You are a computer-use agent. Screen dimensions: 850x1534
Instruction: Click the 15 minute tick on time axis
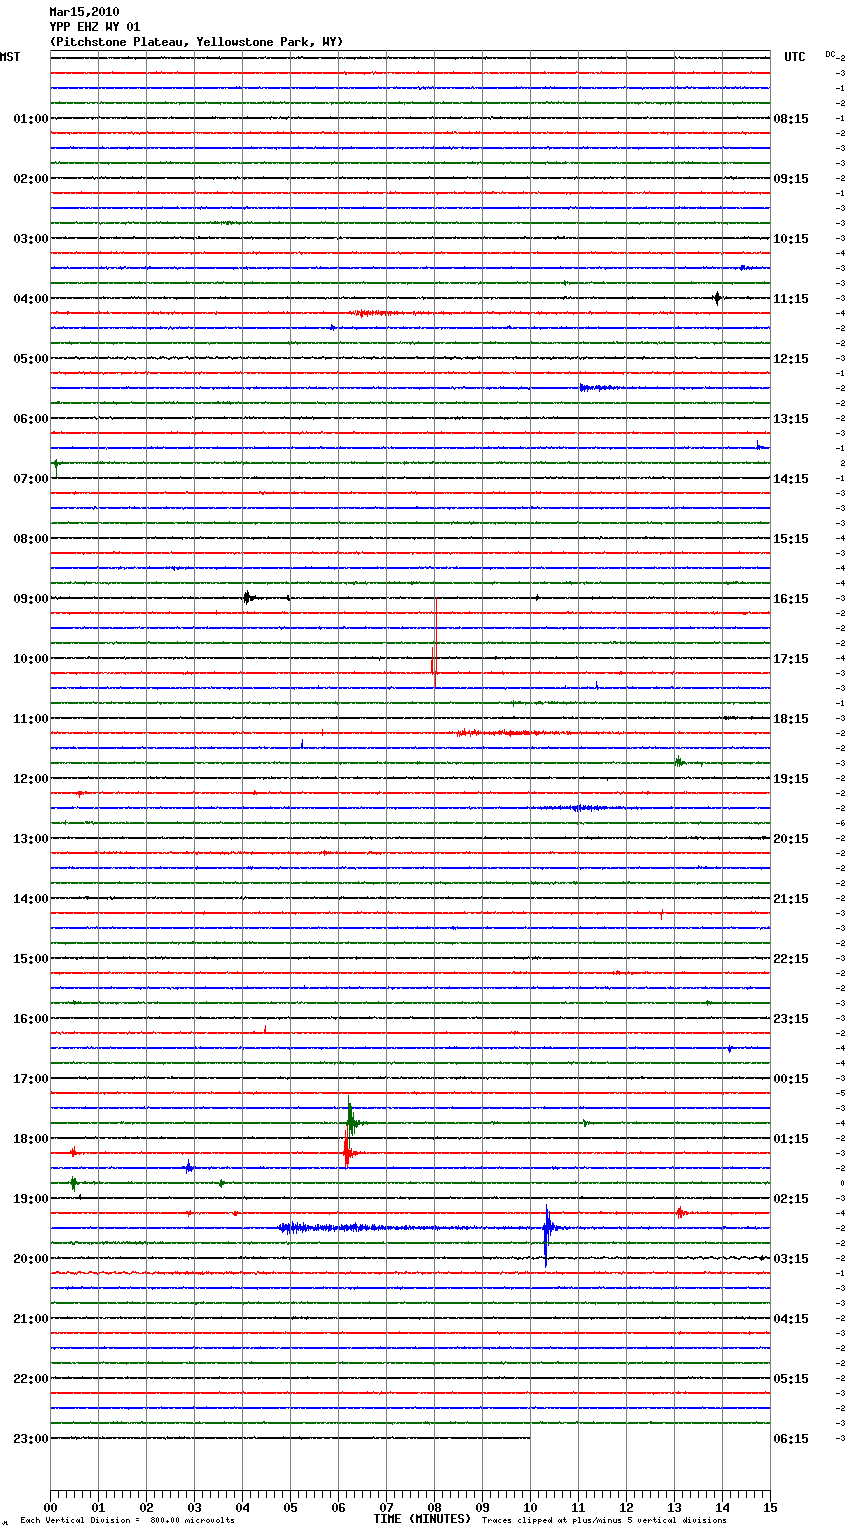[x=770, y=1507]
